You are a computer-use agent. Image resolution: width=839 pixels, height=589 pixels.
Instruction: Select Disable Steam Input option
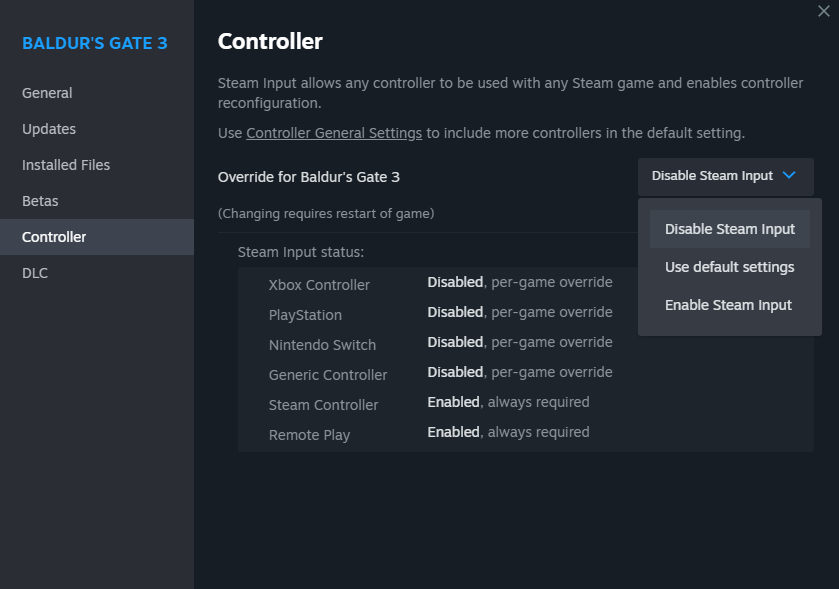[729, 229]
